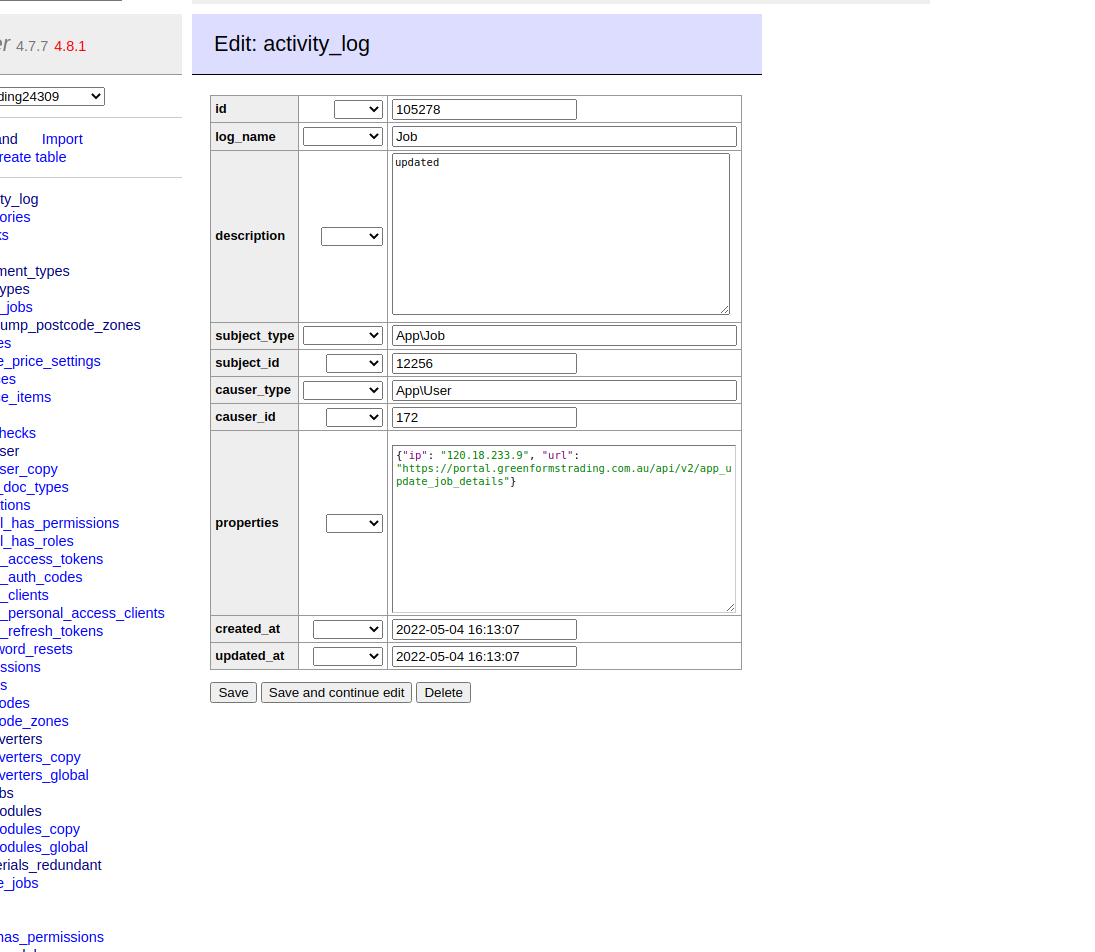Open function dropdown for causer_id field

click(x=354, y=417)
